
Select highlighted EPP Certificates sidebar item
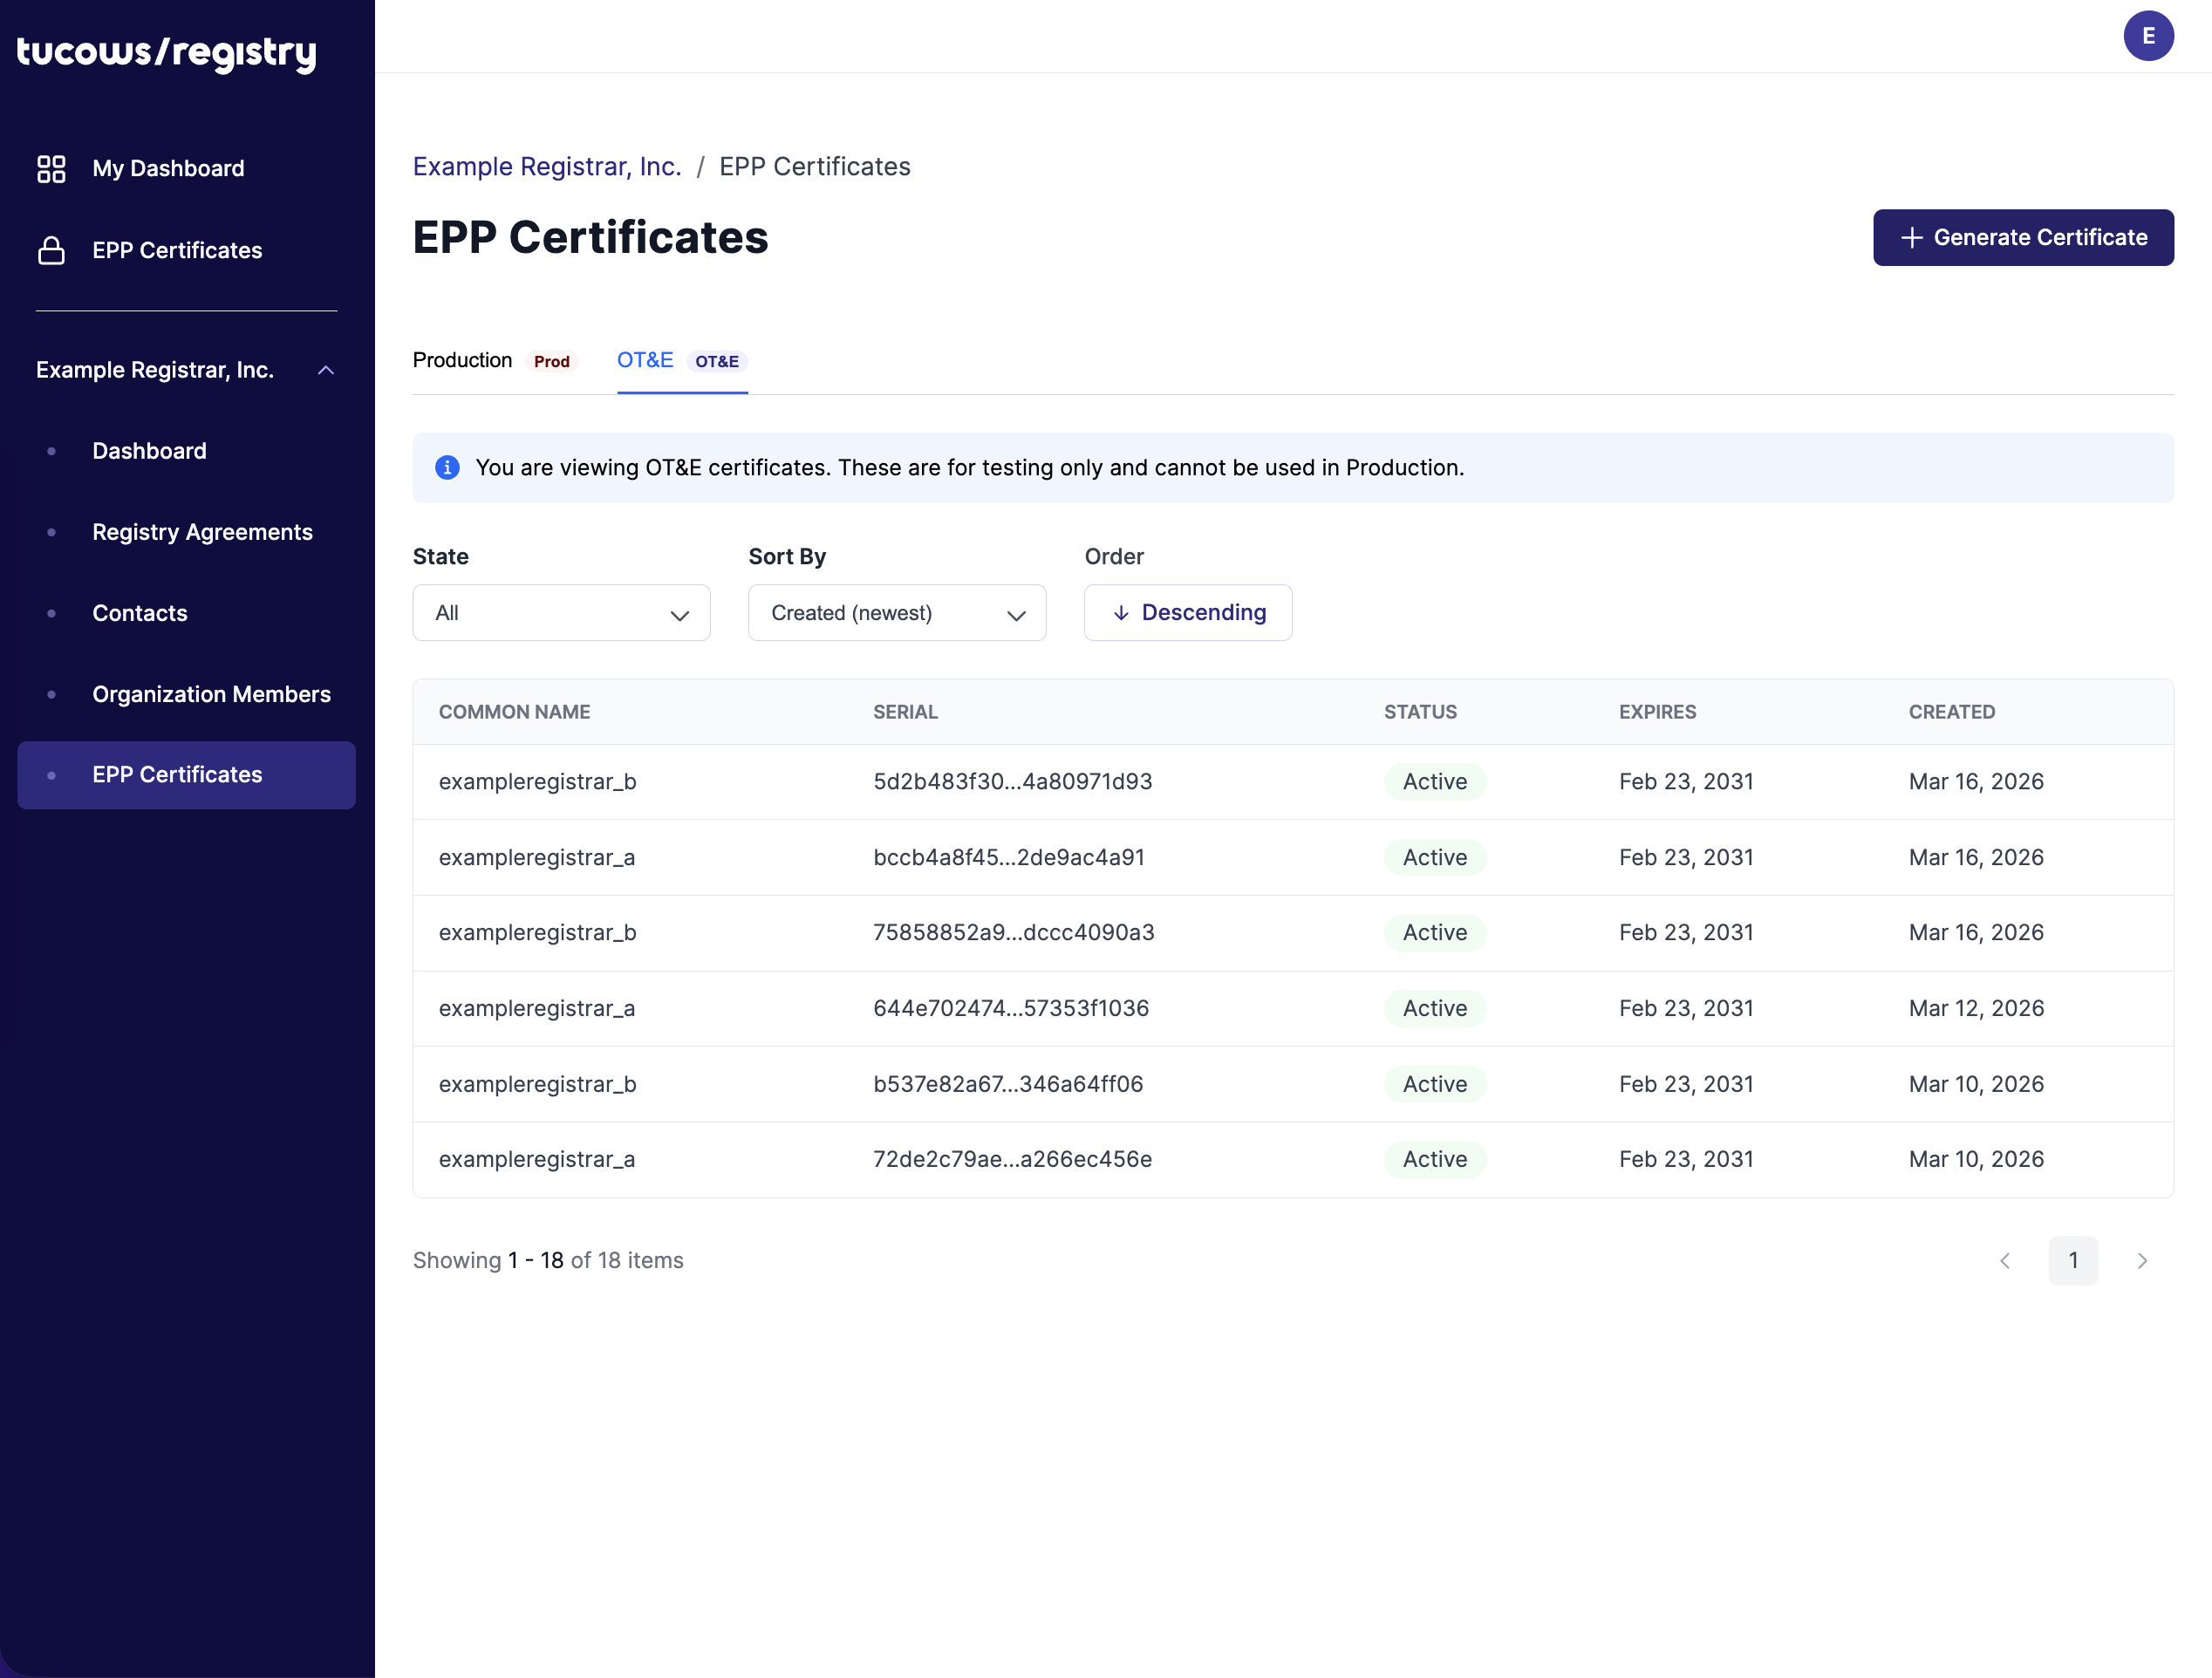click(x=186, y=775)
